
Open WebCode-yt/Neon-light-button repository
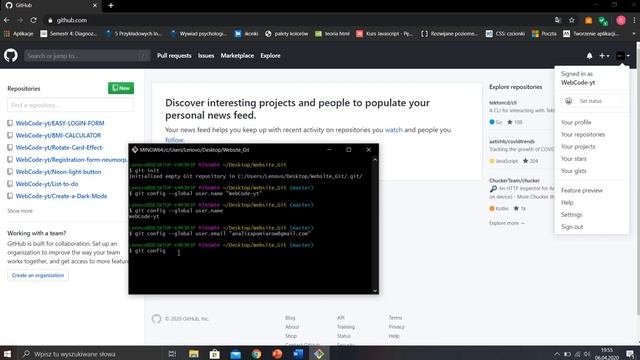tap(58, 172)
